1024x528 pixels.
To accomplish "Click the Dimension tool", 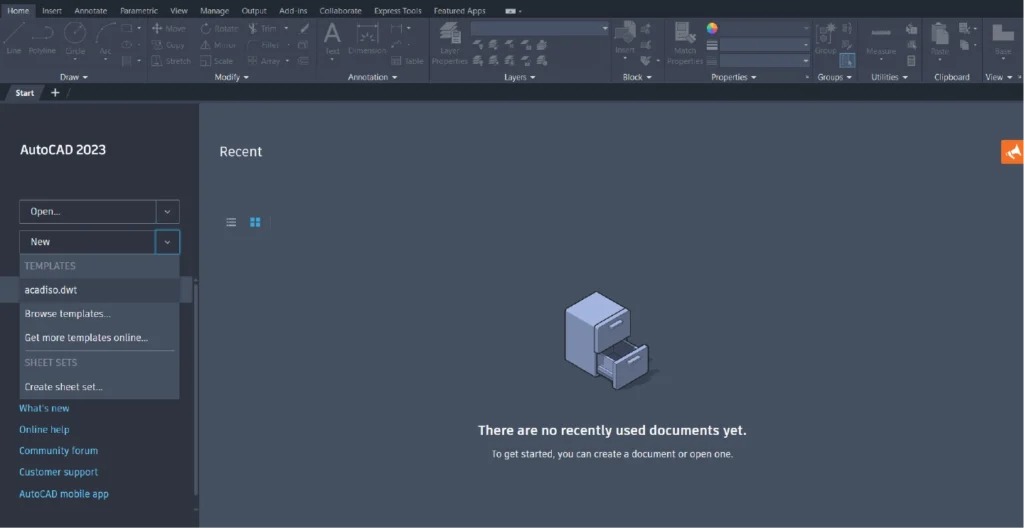I will coord(367,39).
